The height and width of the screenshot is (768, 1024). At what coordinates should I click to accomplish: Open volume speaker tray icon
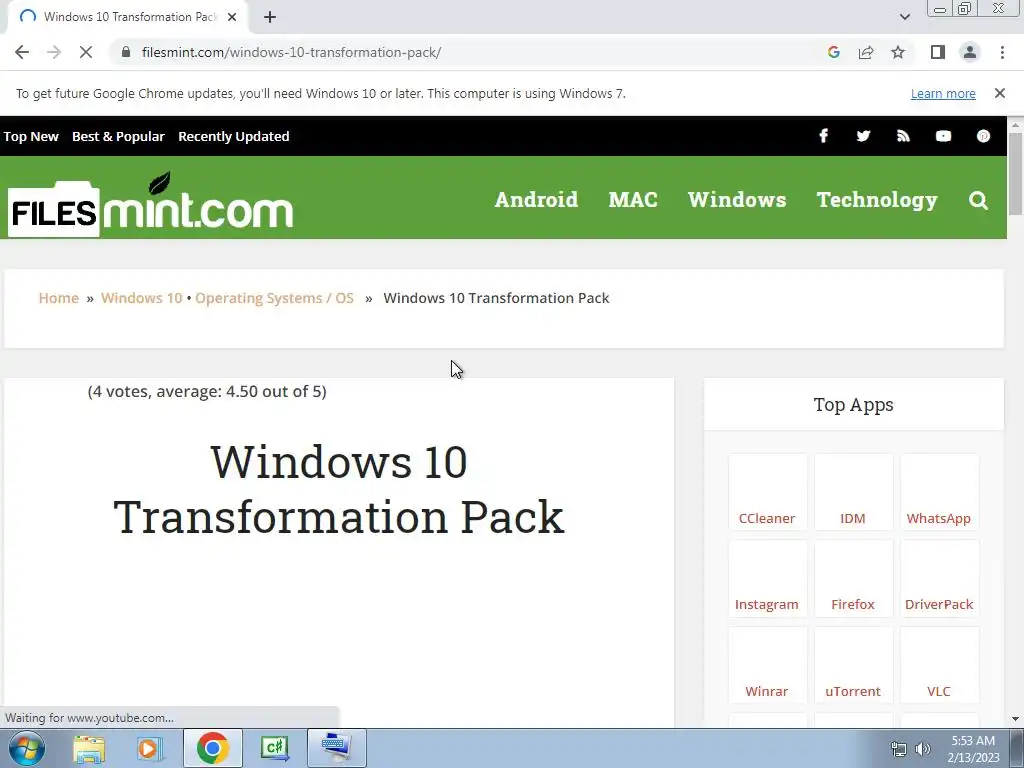[x=922, y=749]
